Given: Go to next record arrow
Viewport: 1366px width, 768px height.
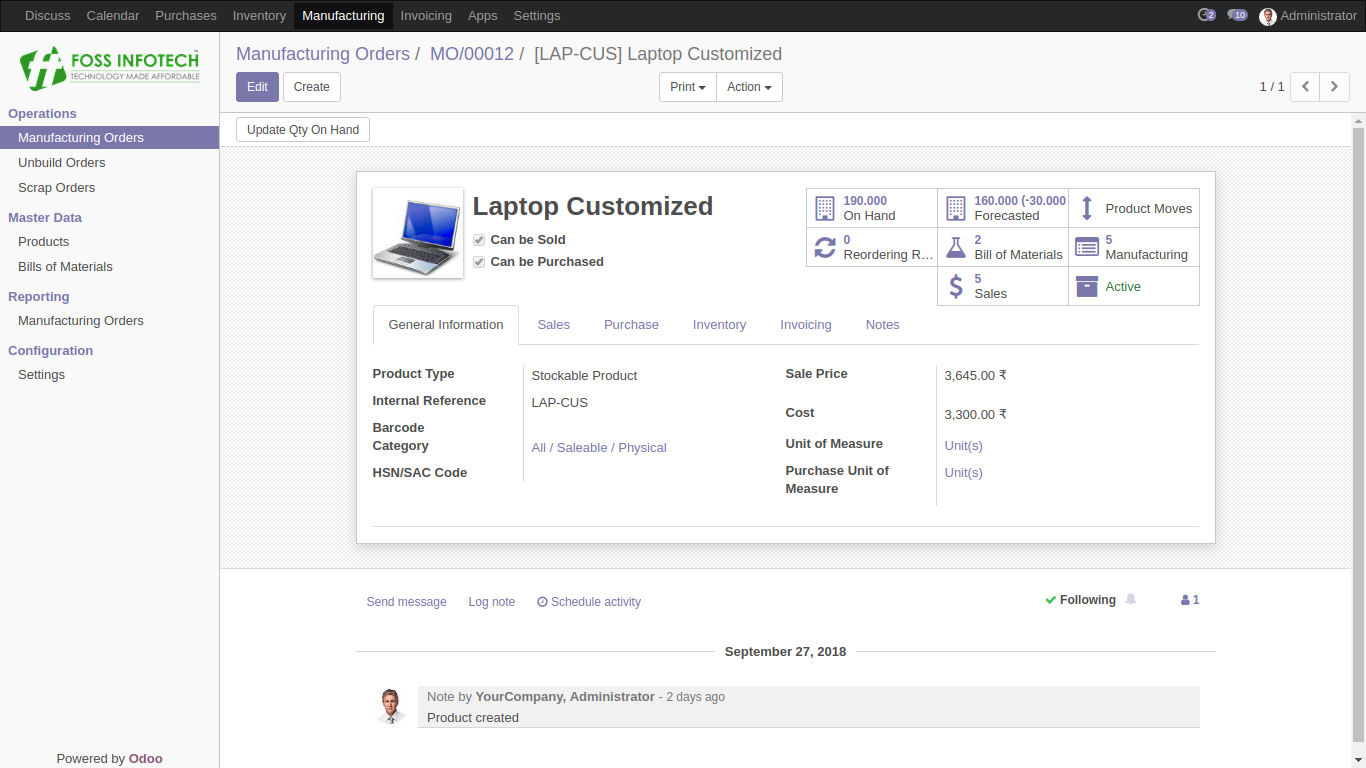Looking at the screenshot, I should click(x=1334, y=87).
